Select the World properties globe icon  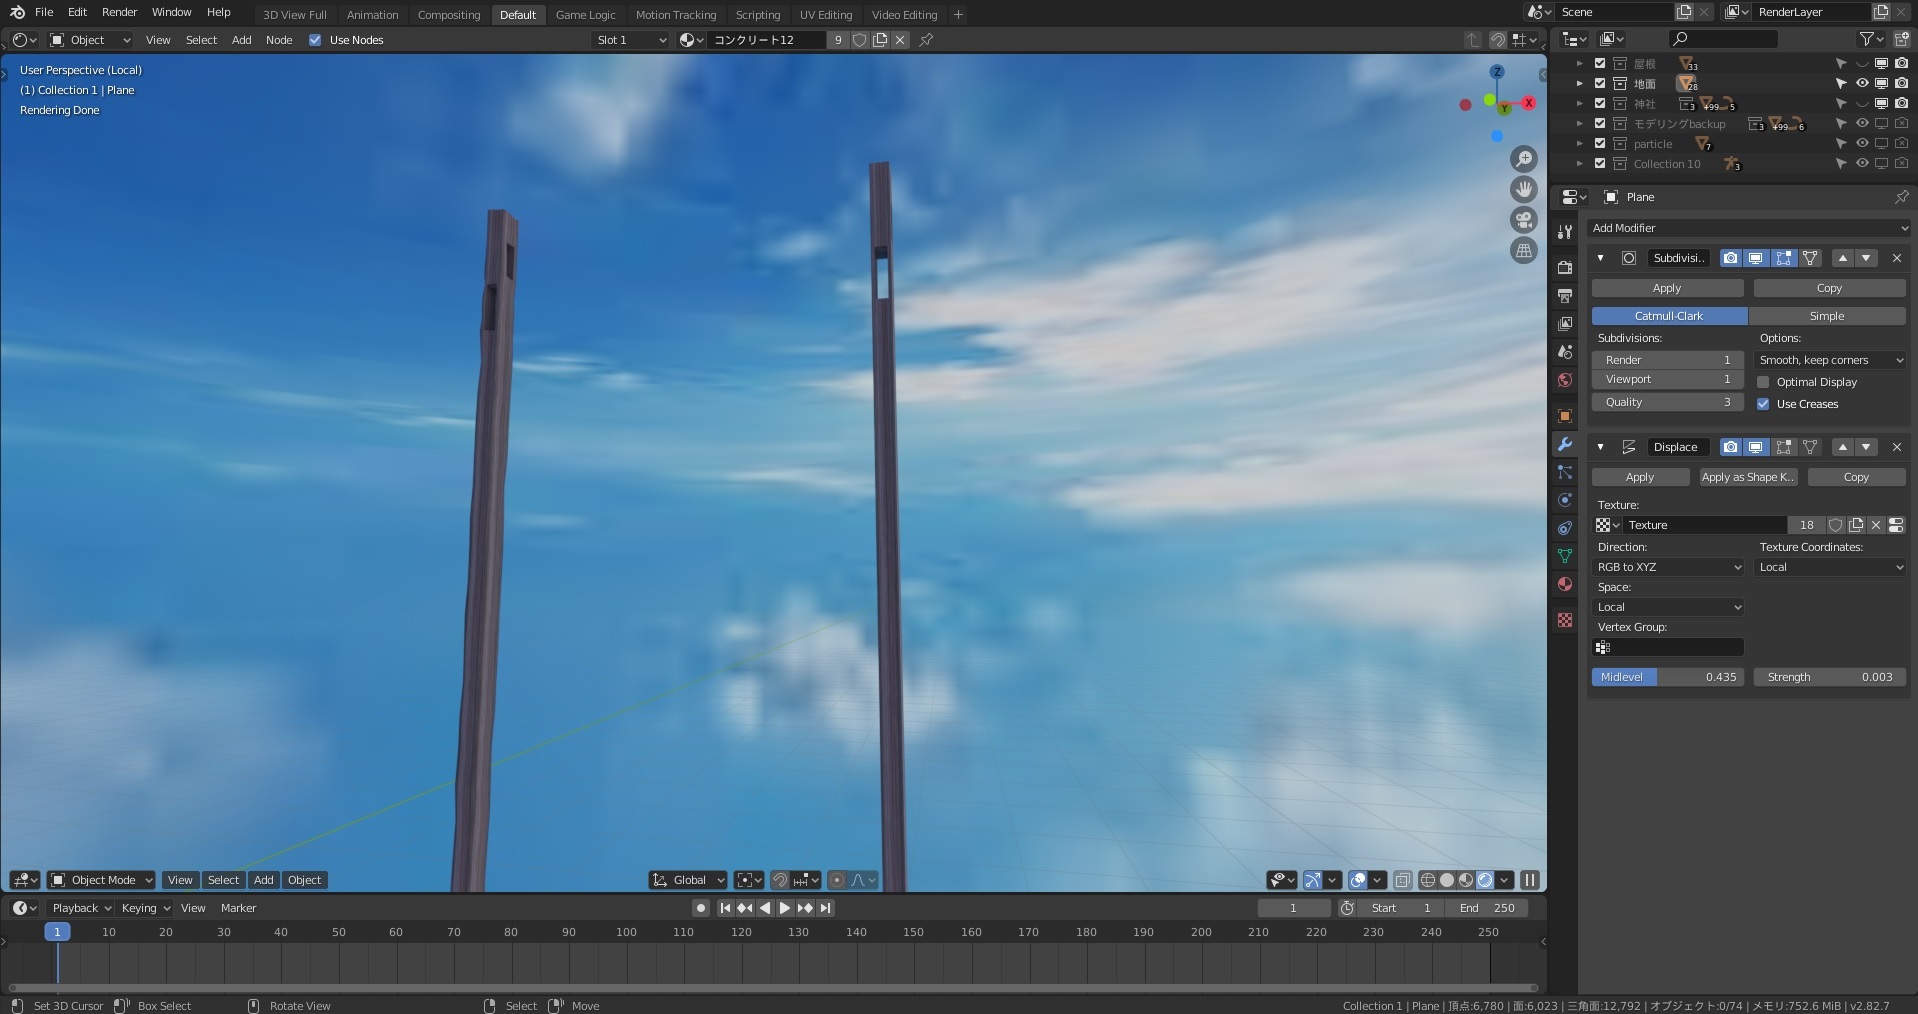1564,380
